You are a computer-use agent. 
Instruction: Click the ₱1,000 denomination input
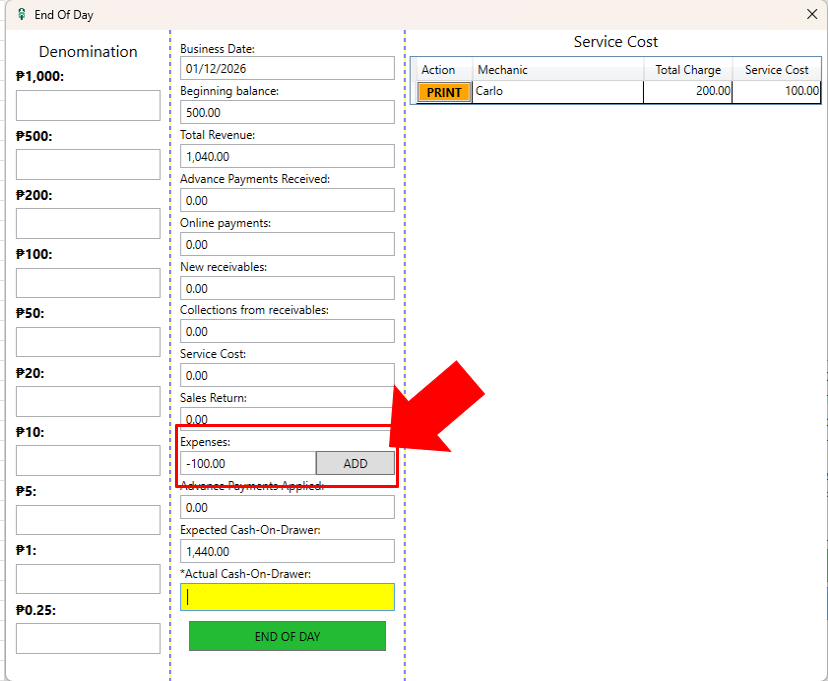[x=88, y=105]
